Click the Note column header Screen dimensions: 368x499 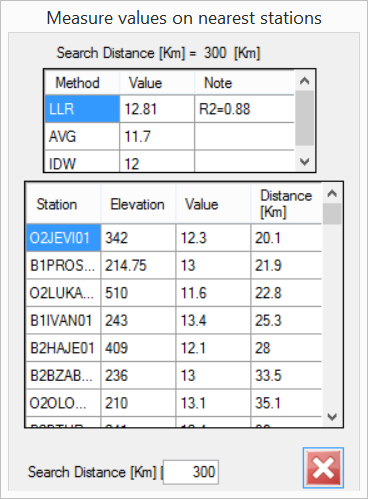coord(244,83)
